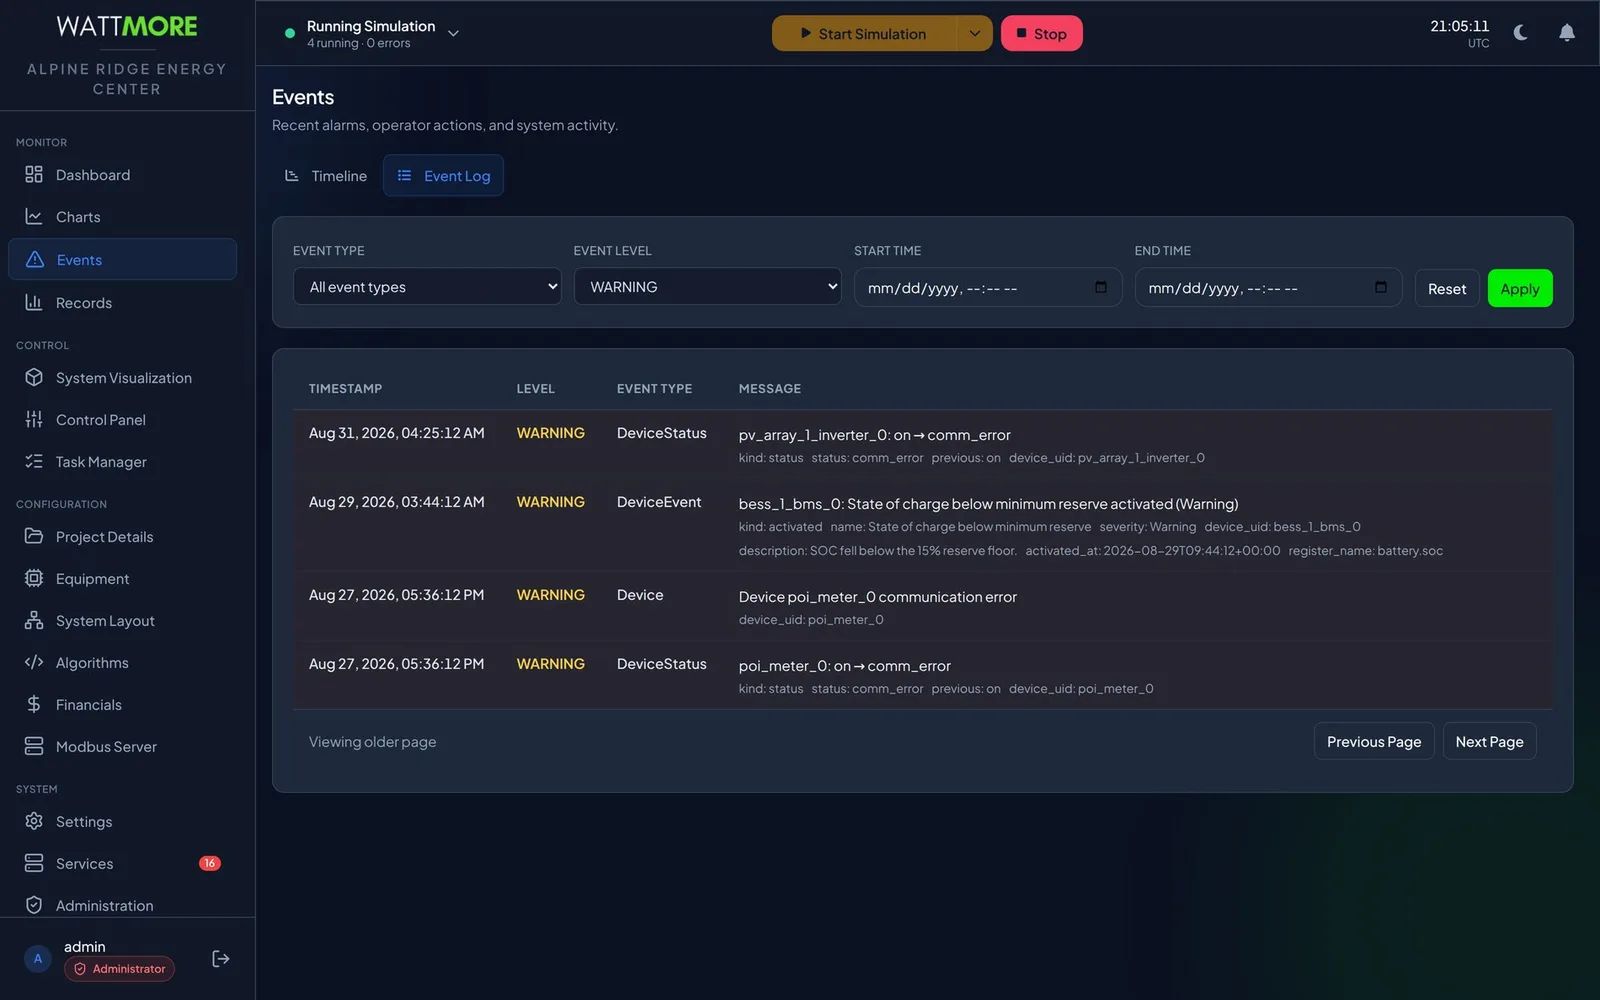This screenshot has width=1600, height=1000.
Task: Open the Algorithms code icon
Action: [x=34, y=663]
